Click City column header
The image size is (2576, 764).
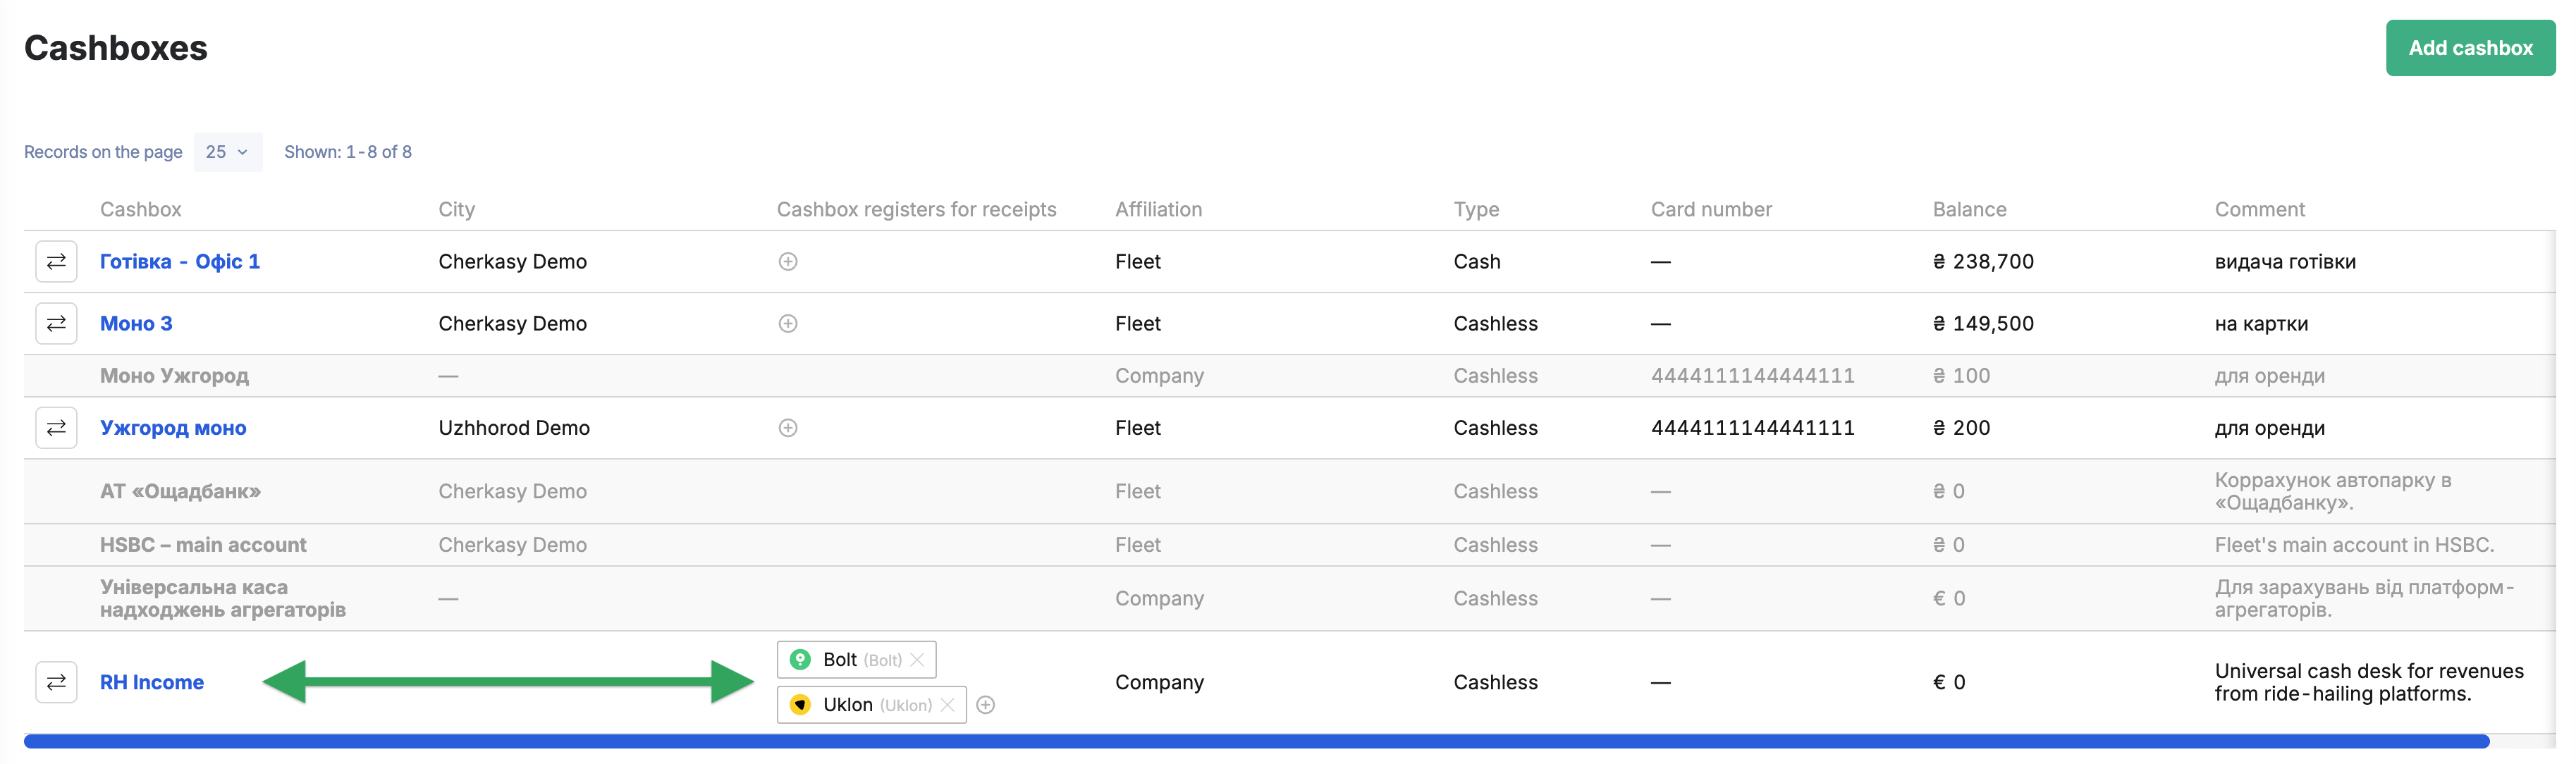(457, 209)
